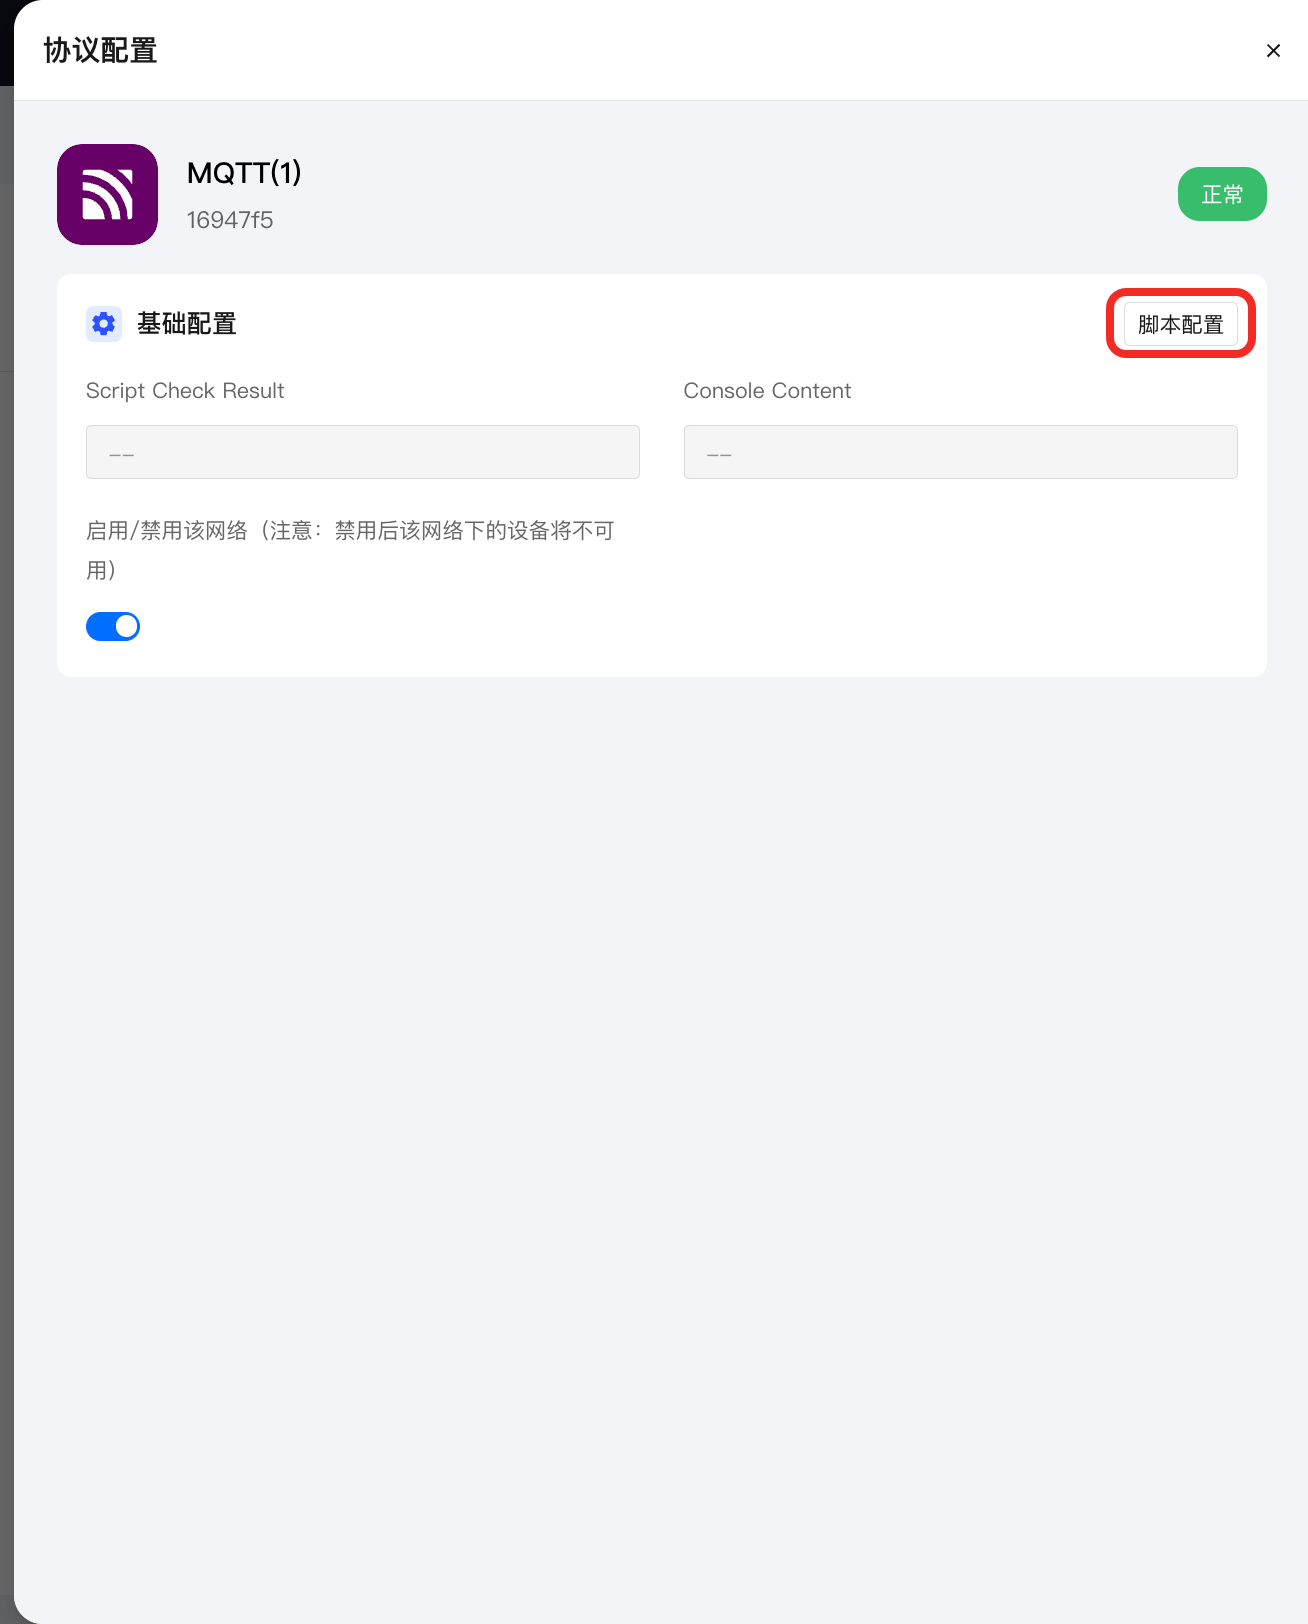1308x1624 pixels.
Task: Click the Script Check Result label
Action: tap(185, 391)
